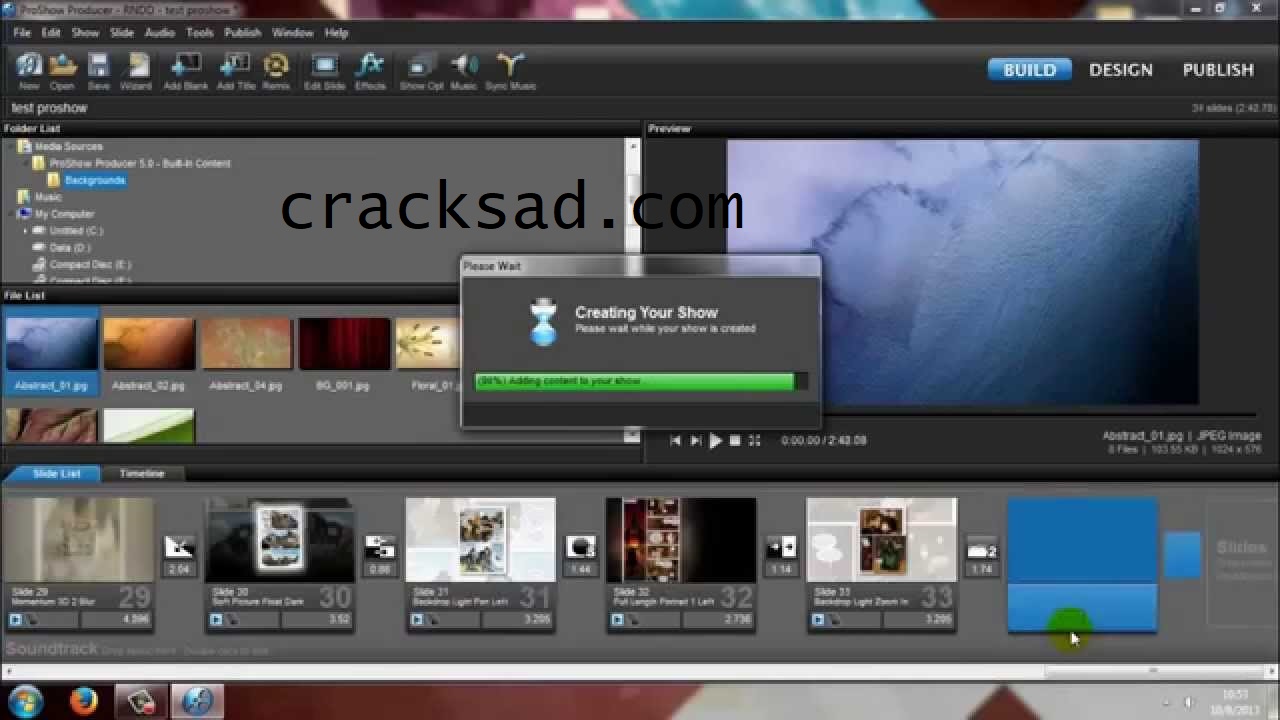Click the Save toolbar icon
The width and height of the screenshot is (1280, 720).
click(98, 70)
